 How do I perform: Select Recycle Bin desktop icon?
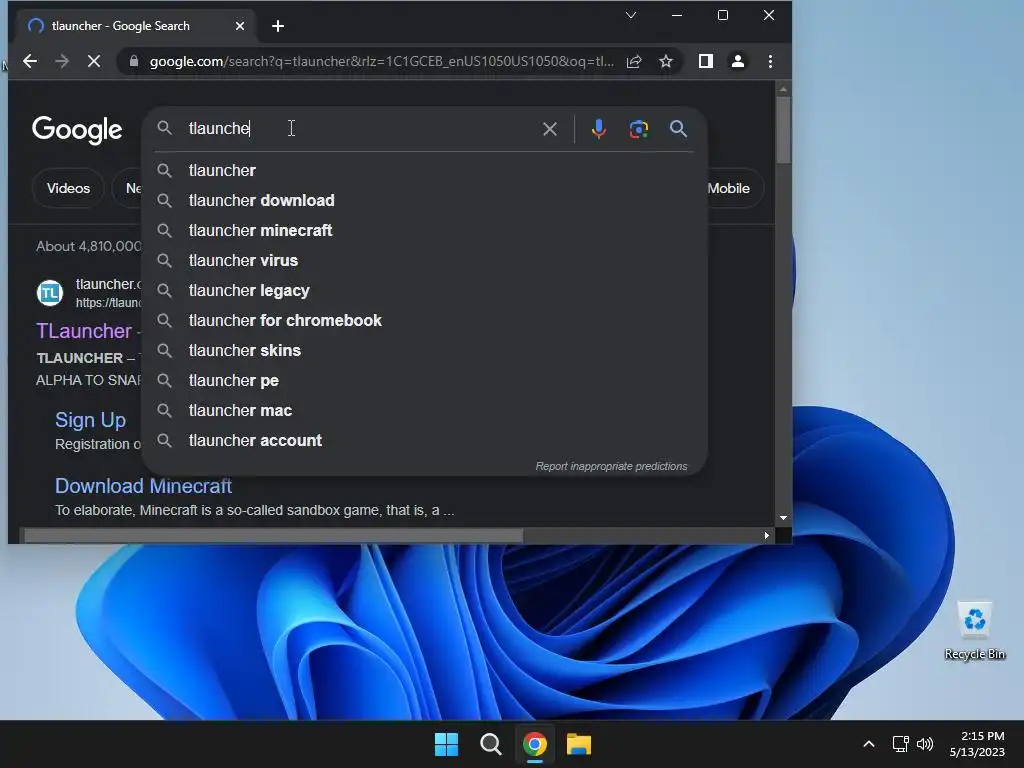974,632
